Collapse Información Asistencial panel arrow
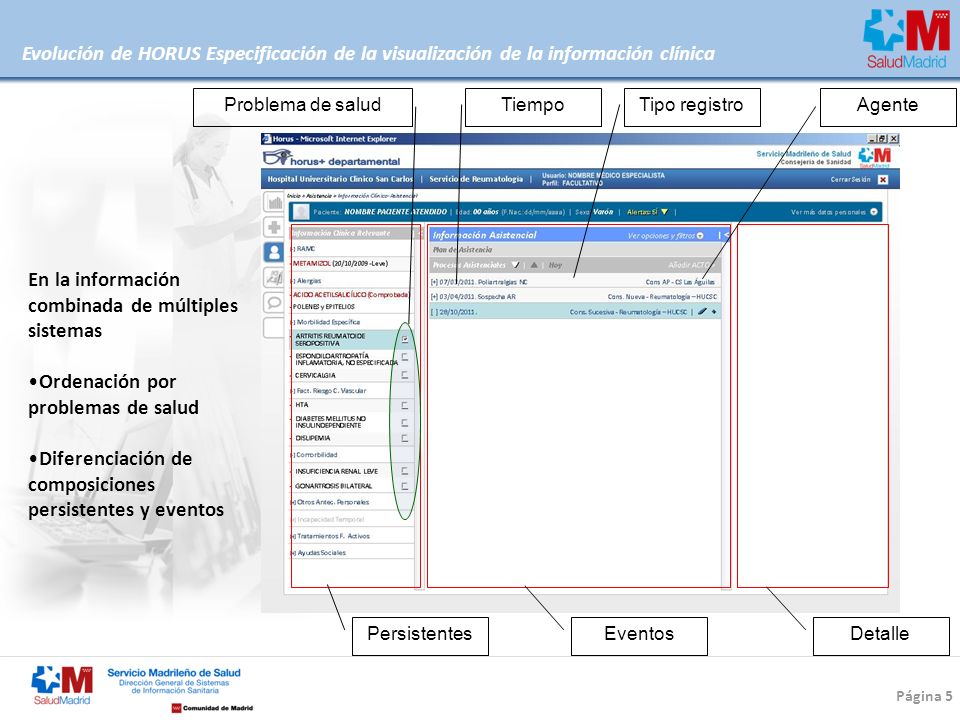This screenshot has width=960, height=720. [726, 235]
